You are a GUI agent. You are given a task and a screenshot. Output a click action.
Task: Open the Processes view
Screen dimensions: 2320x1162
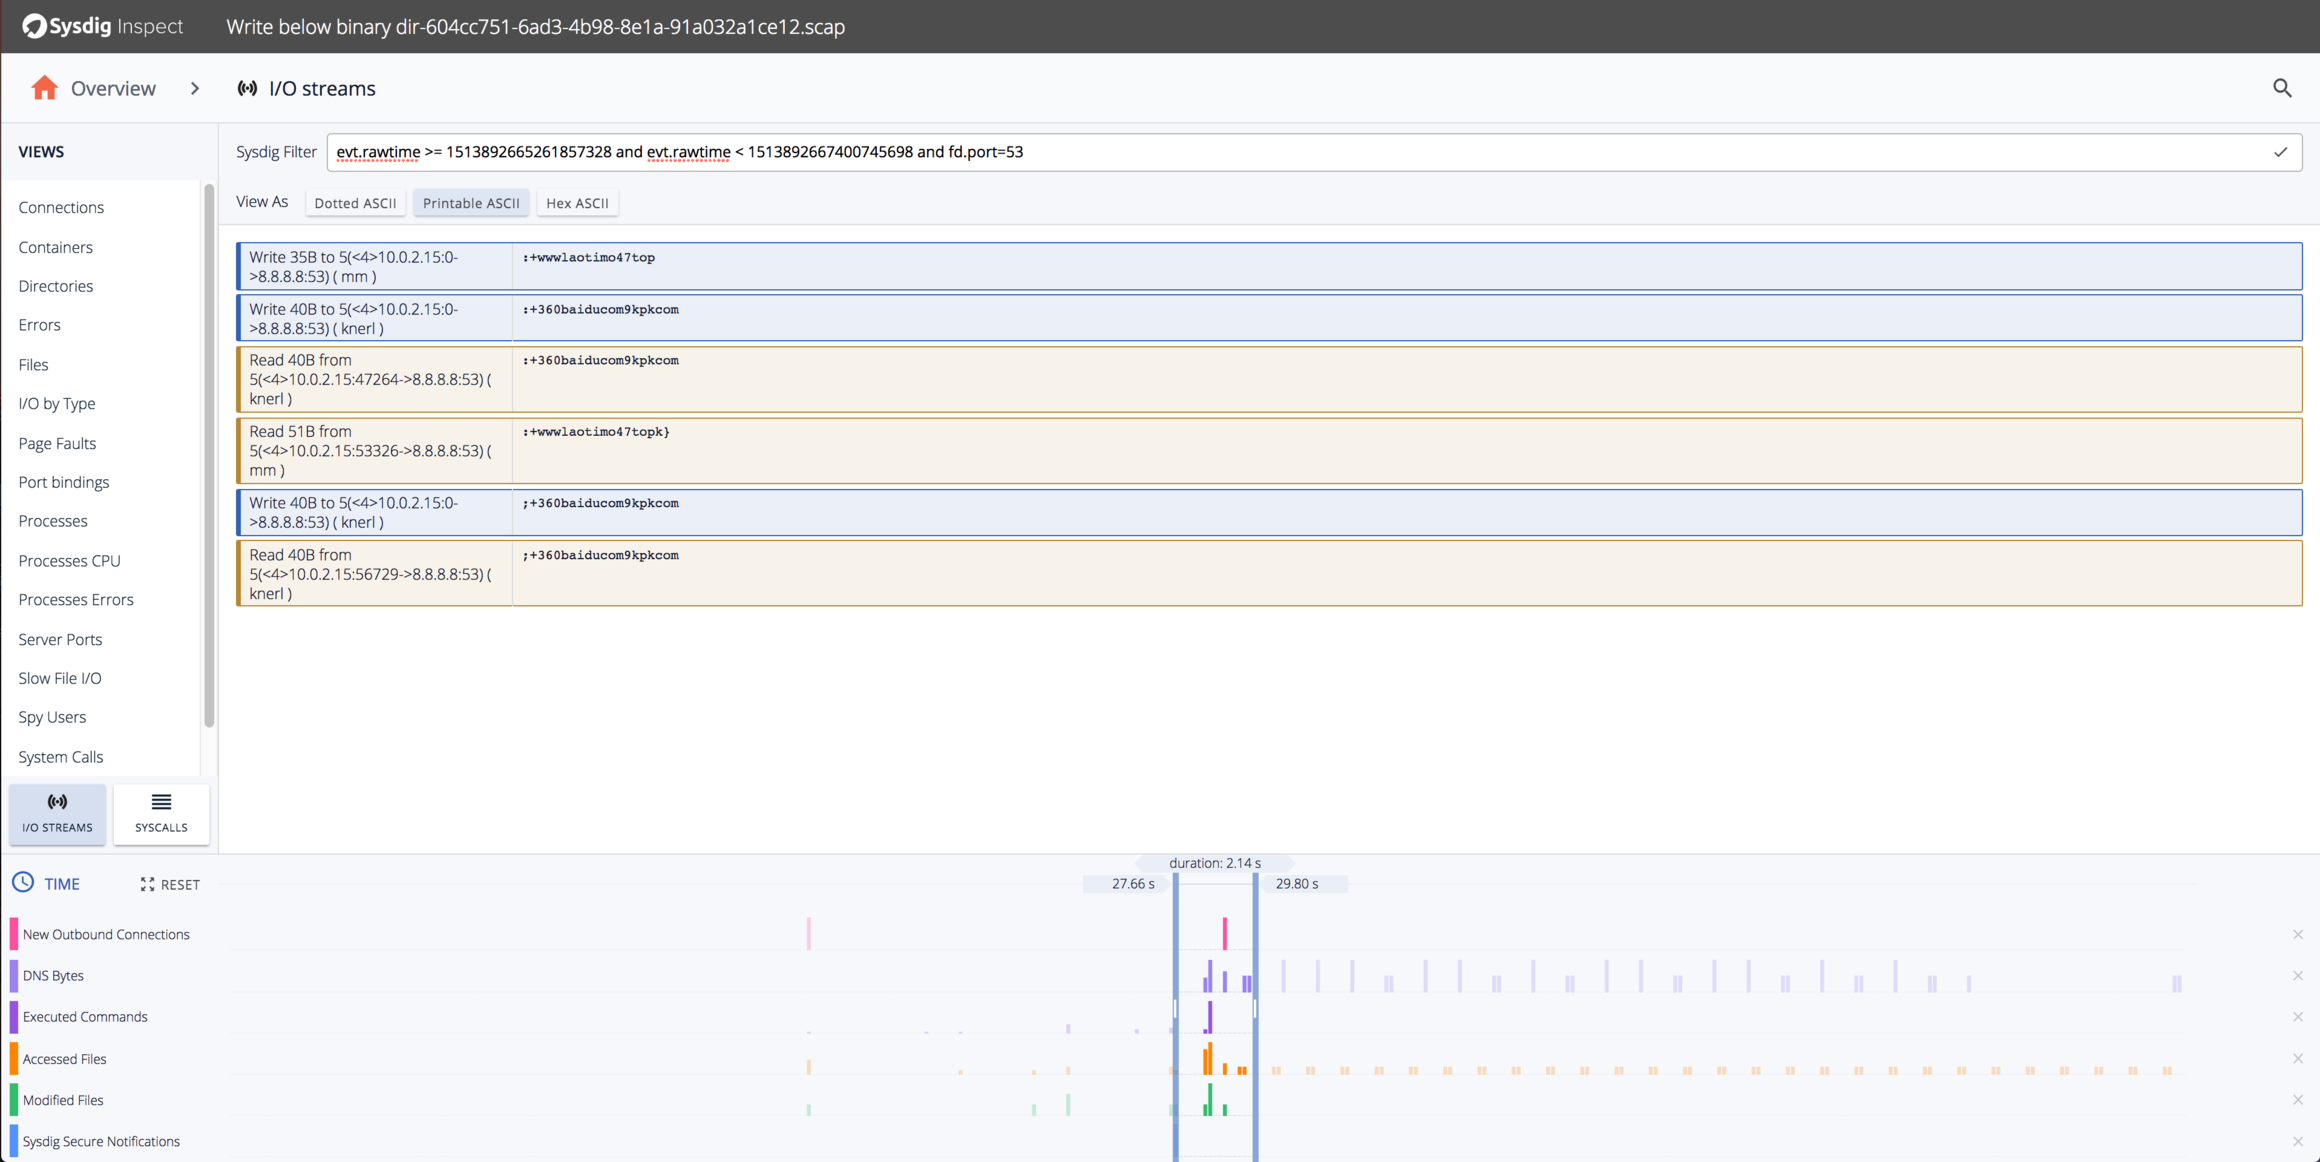pos(52,521)
